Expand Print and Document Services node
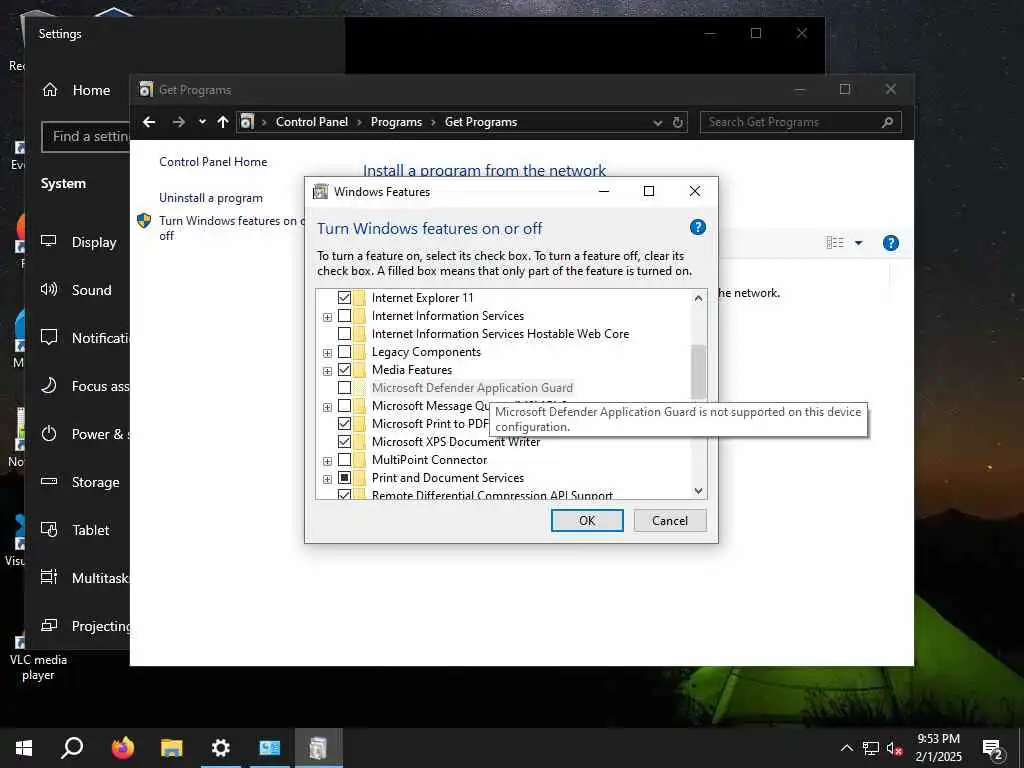 tap(327, 479)
